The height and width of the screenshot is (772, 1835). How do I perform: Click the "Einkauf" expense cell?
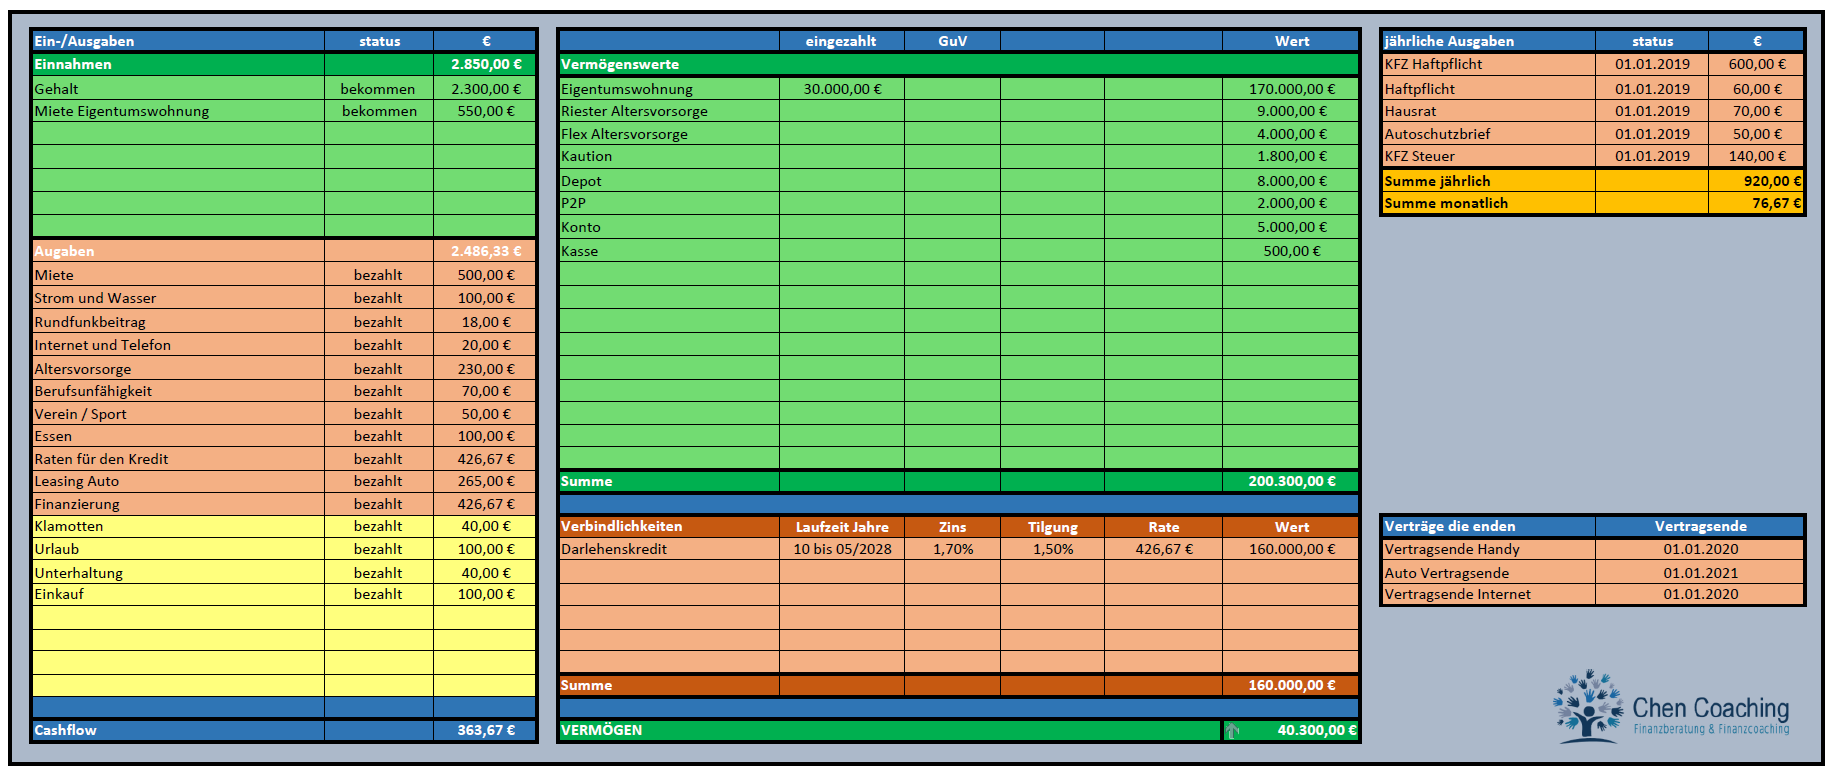point(178,594)
